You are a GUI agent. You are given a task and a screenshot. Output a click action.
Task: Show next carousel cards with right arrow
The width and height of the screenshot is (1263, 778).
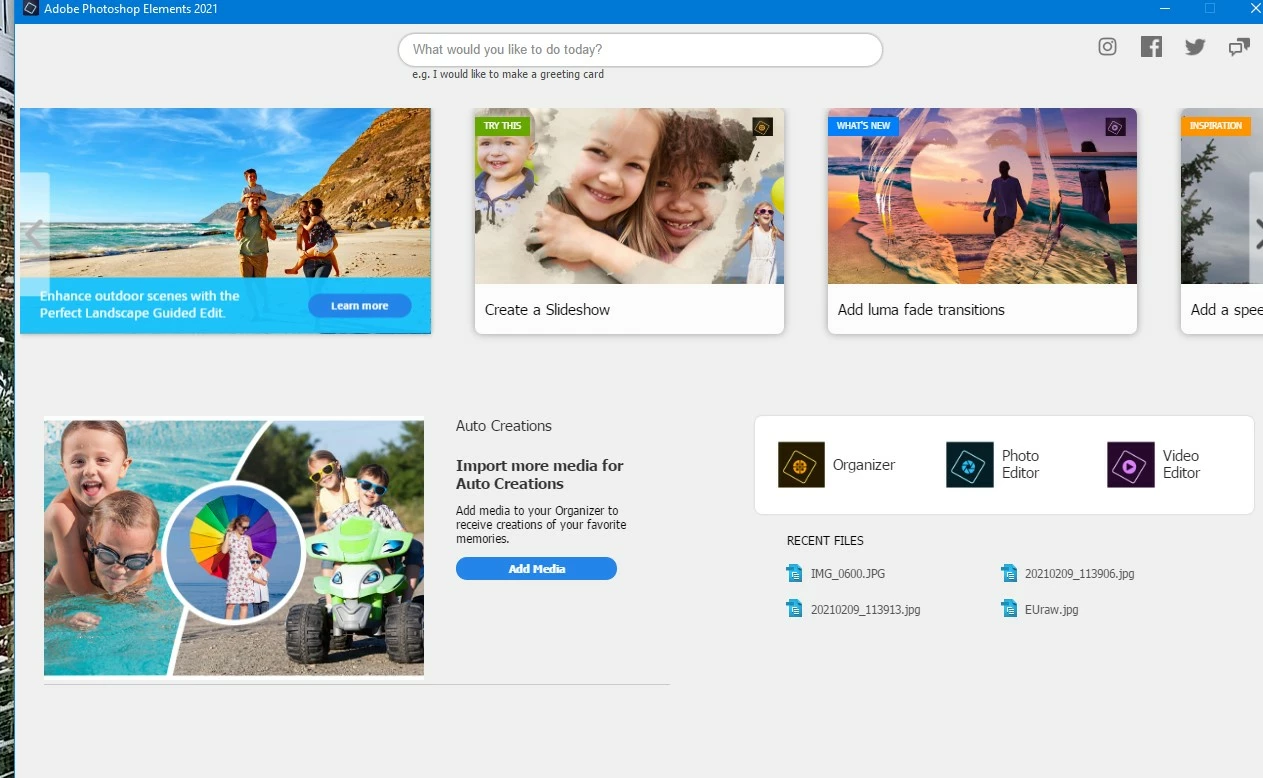click(1257, 235)
